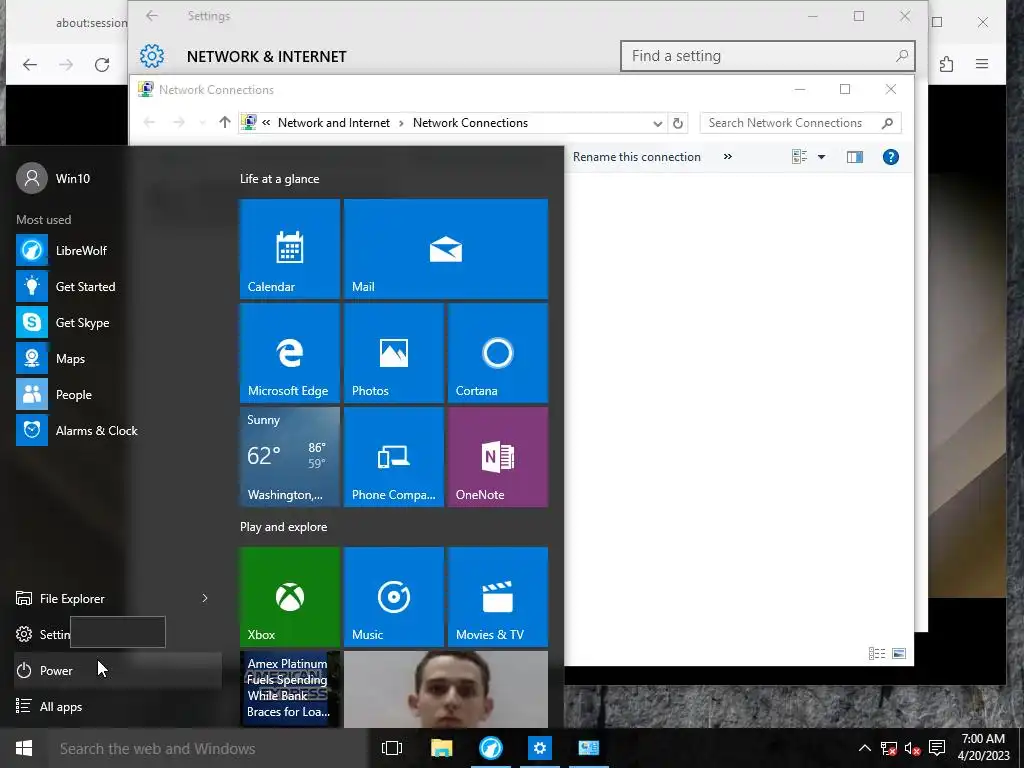Click Network Connections breadcrumb

click(470, 123)
